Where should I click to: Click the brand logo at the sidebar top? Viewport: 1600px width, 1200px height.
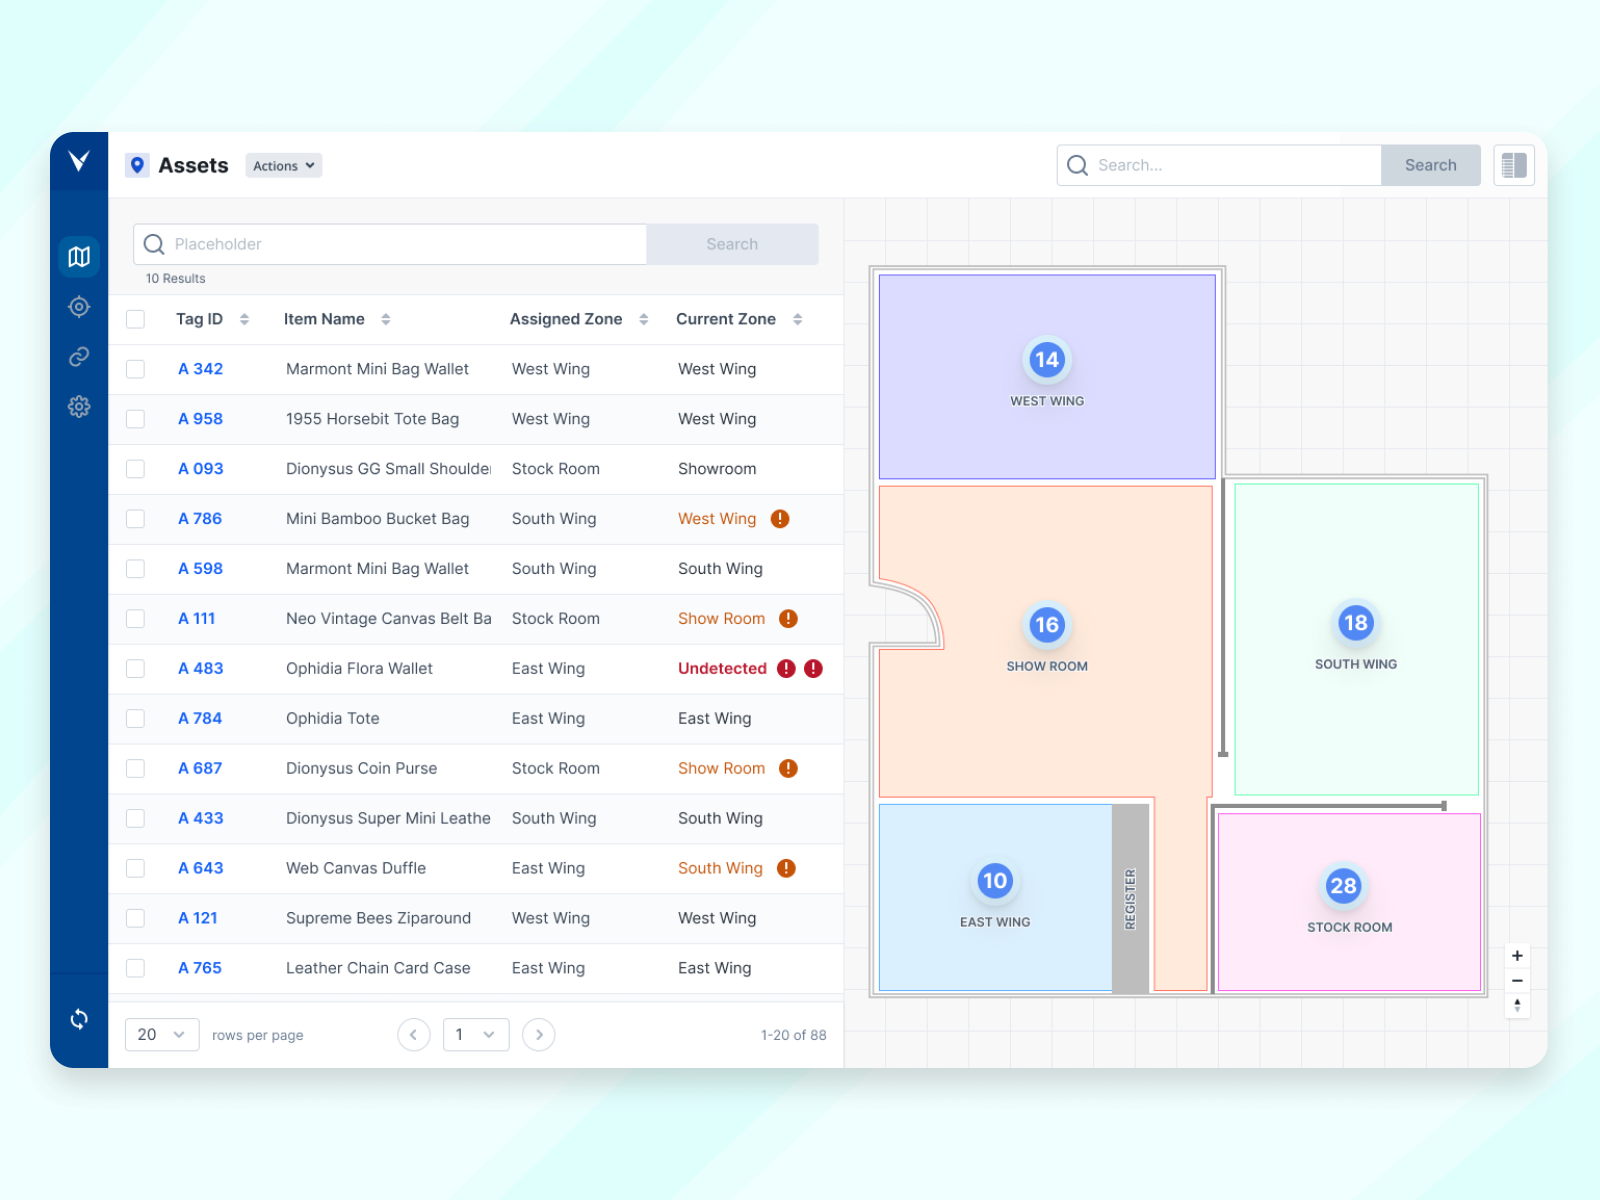point(80,160)
